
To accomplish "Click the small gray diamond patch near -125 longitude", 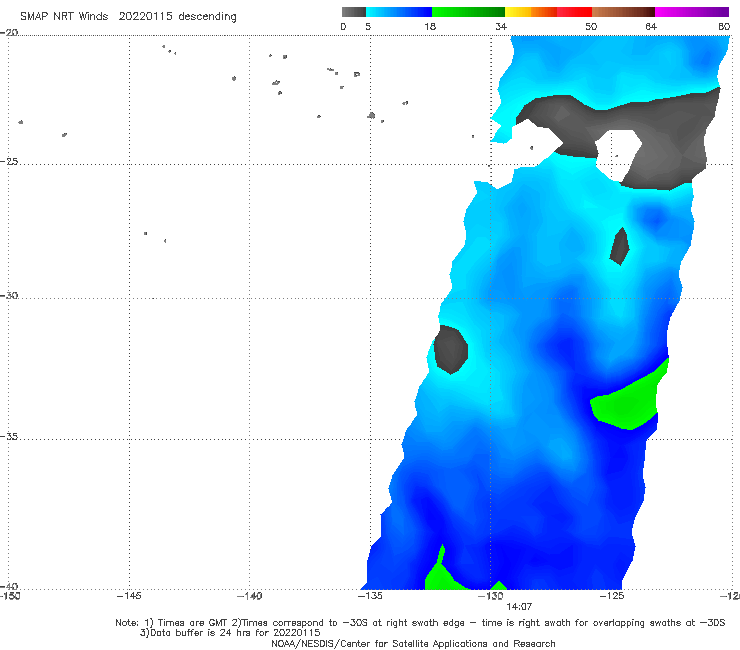I will pos(620,246).
